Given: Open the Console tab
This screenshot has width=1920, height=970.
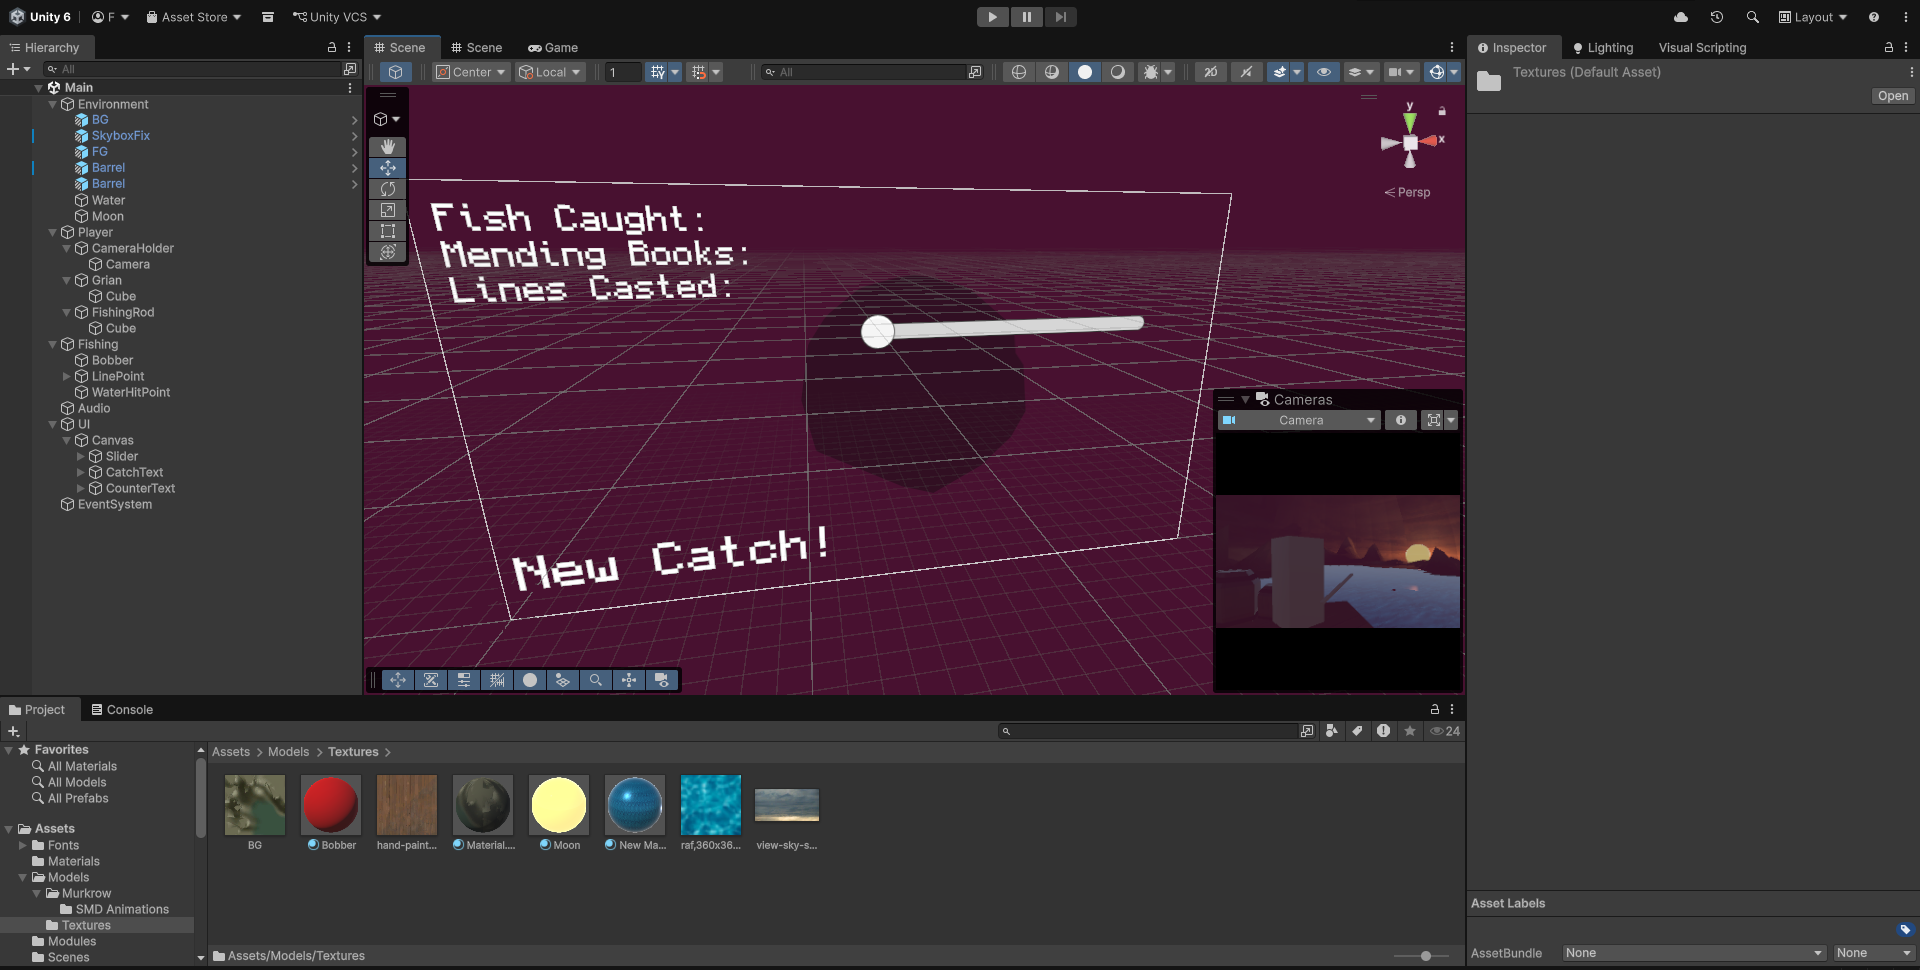Looking at the screenshot, I should click(x=122, y=710).
